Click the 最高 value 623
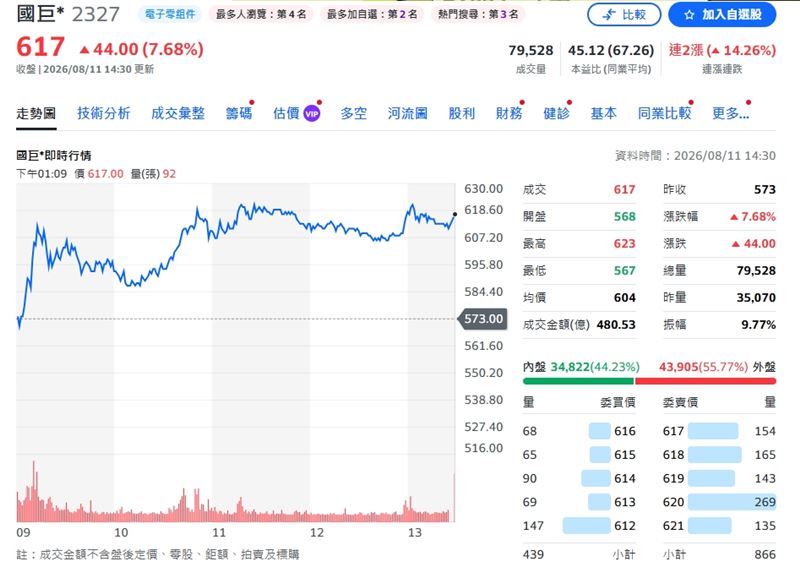Viewport: 800px width, 572px height. pos(624,244)
